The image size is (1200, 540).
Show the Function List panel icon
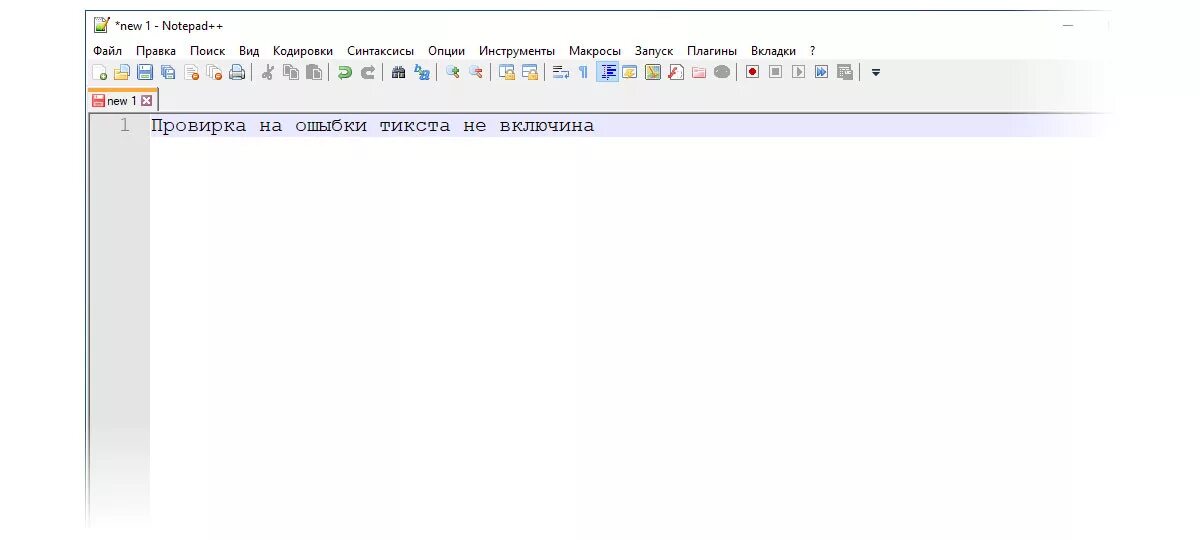coord(676,72)
